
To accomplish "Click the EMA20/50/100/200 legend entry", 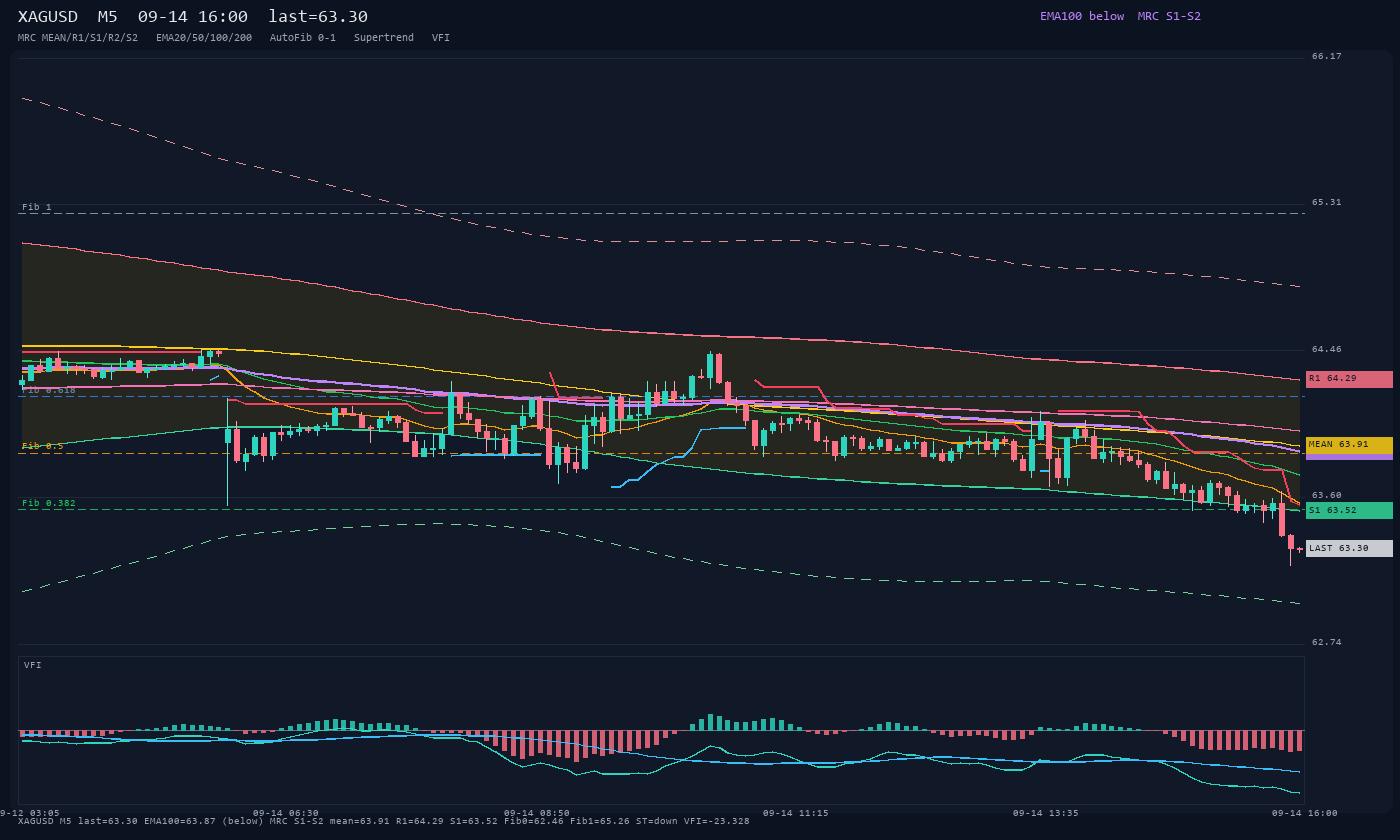I will pos(204,38).
